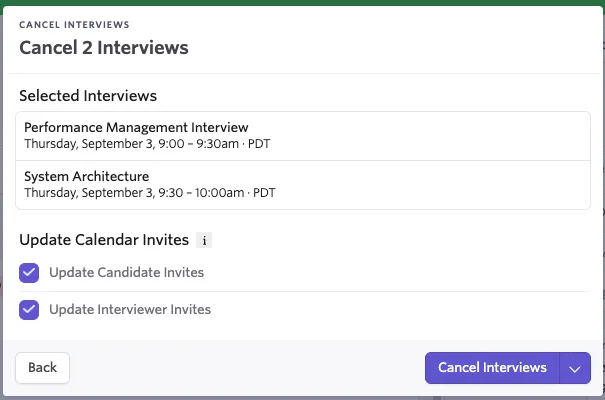Go back with the Back button
605x400 pixels.
pyautogui.click(x=42, y=368)
